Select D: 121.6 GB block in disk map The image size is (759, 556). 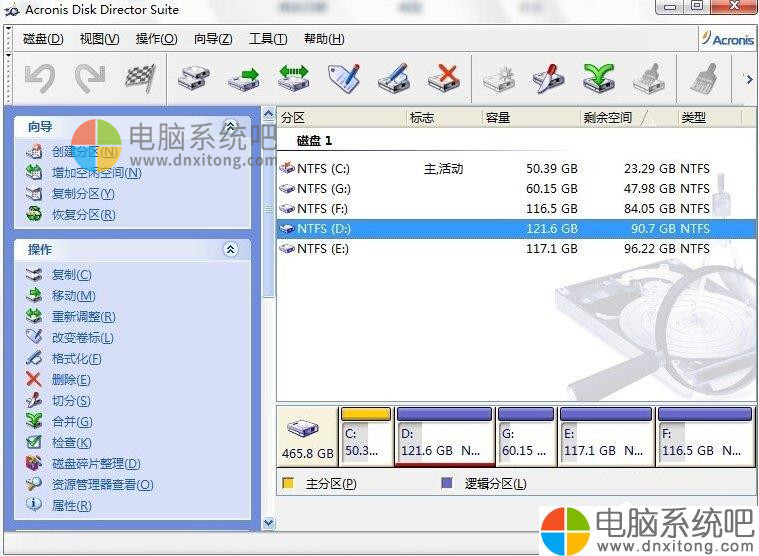pyautogui.click(x=444, y=437)
